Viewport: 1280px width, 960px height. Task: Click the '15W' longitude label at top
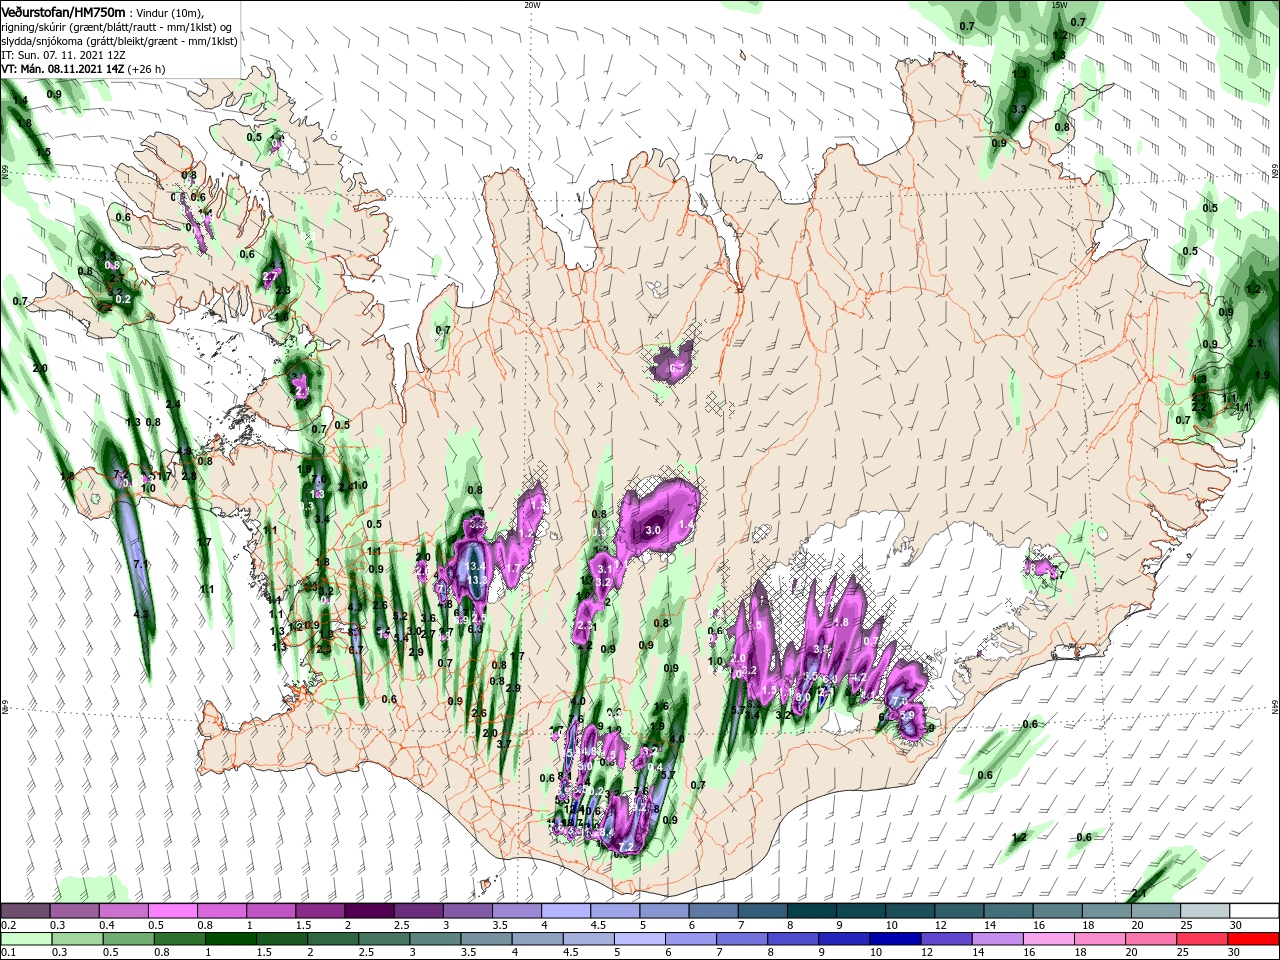coord(1060,5)
